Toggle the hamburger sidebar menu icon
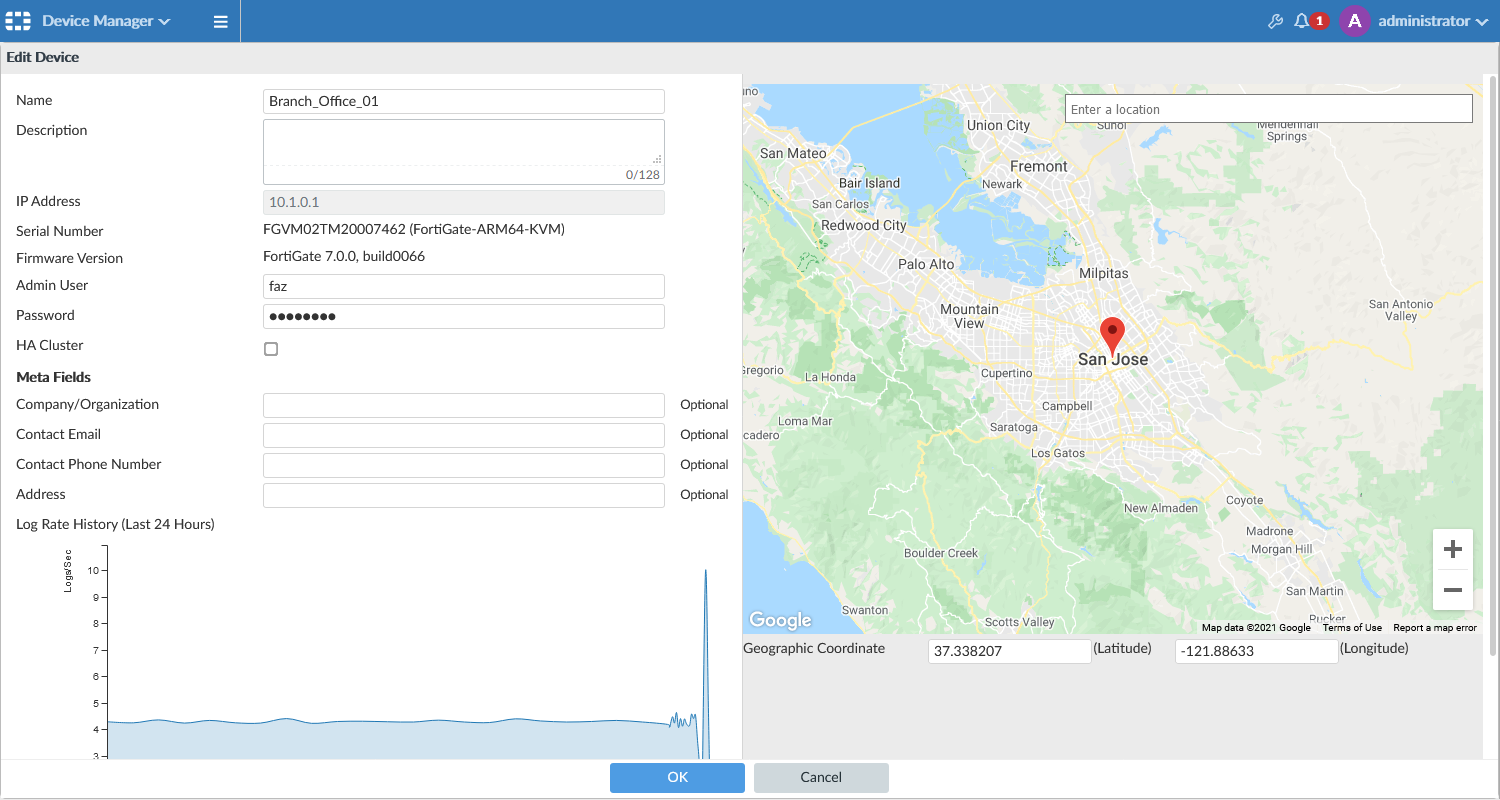1500x800 pixels. [x=221, y=21]
